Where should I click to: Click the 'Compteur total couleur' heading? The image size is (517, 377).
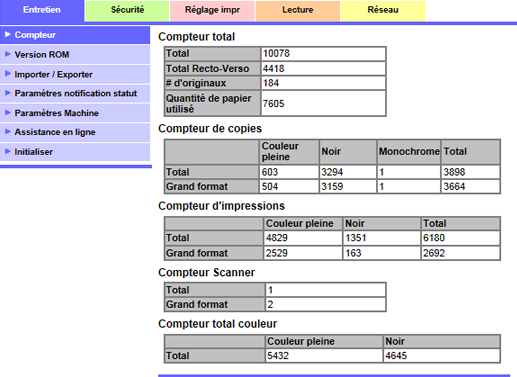pos(217,324)
